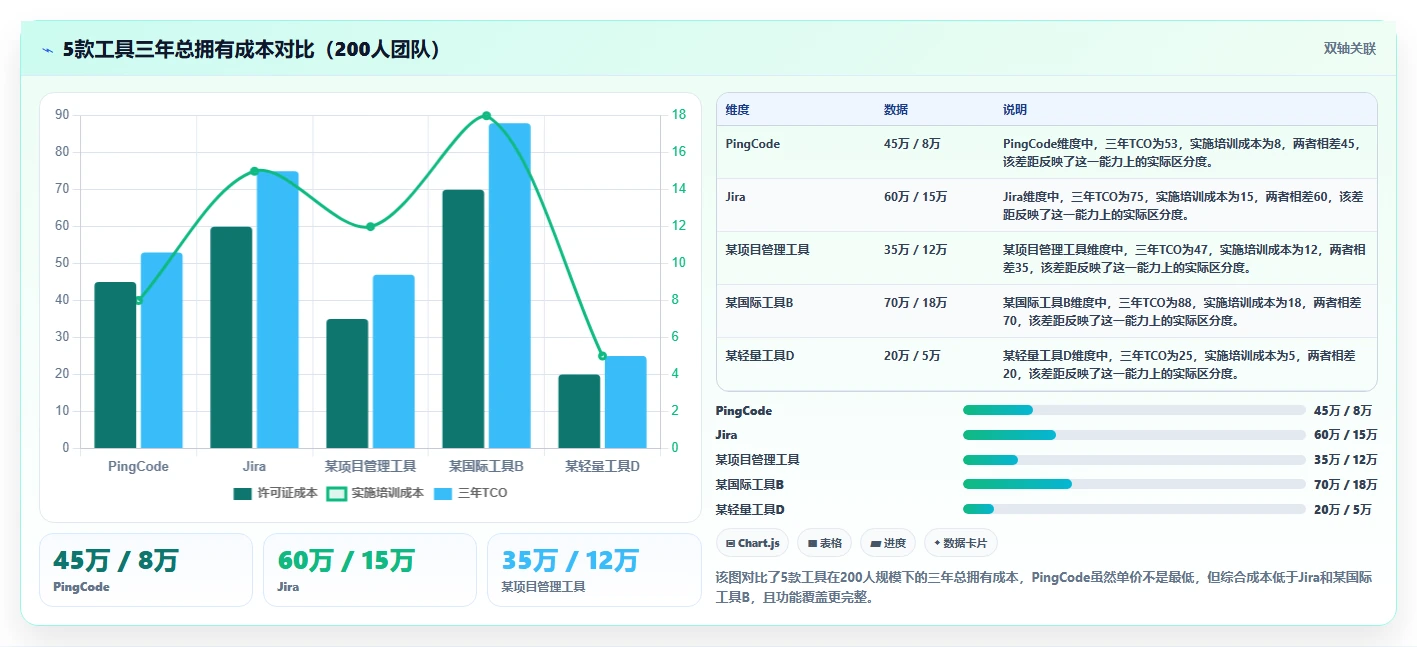Open the Jira 60万 / 15万 data card
The height and width of the screenshot is (647, 1417).
[x=370, y=570]
